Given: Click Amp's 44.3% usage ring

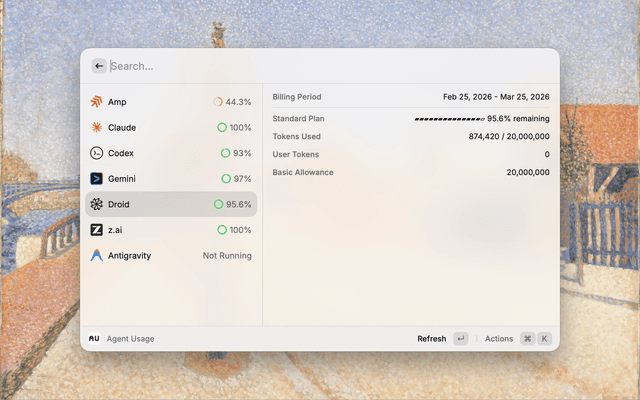Looking at the screenshot, I should click(218, 102).
